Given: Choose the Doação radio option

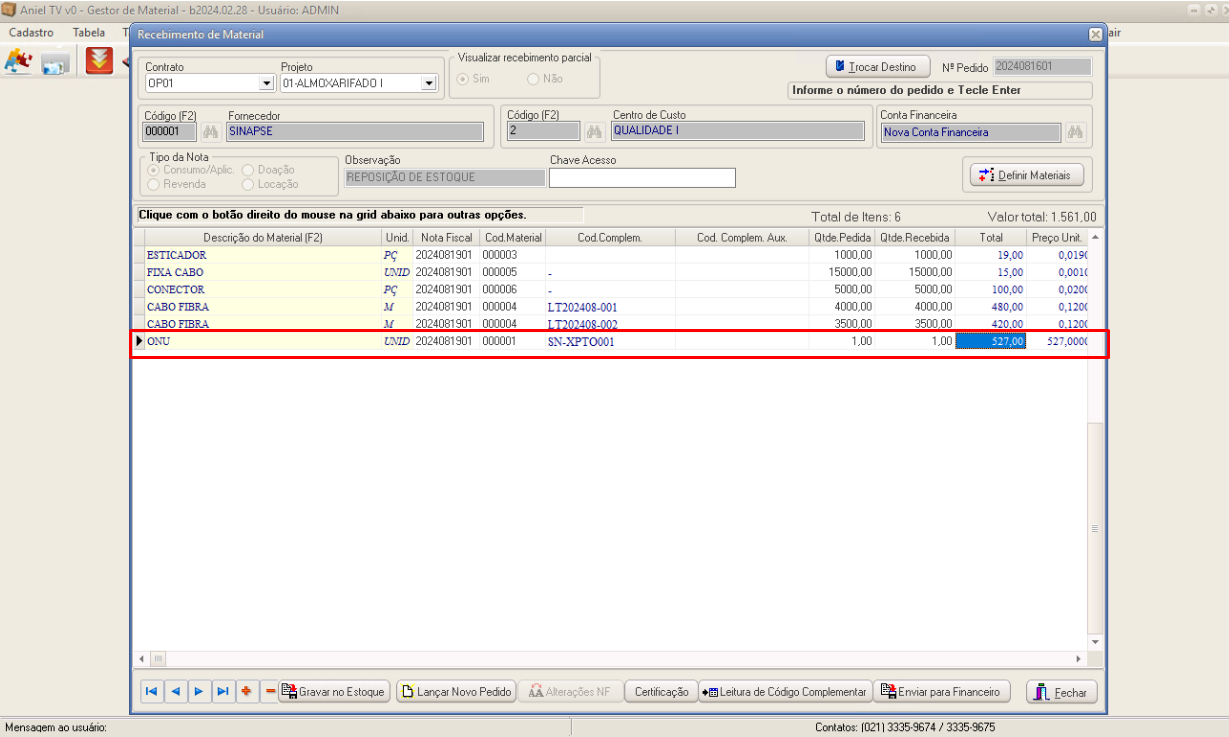Looking at the screenshot, I should 248,170.
